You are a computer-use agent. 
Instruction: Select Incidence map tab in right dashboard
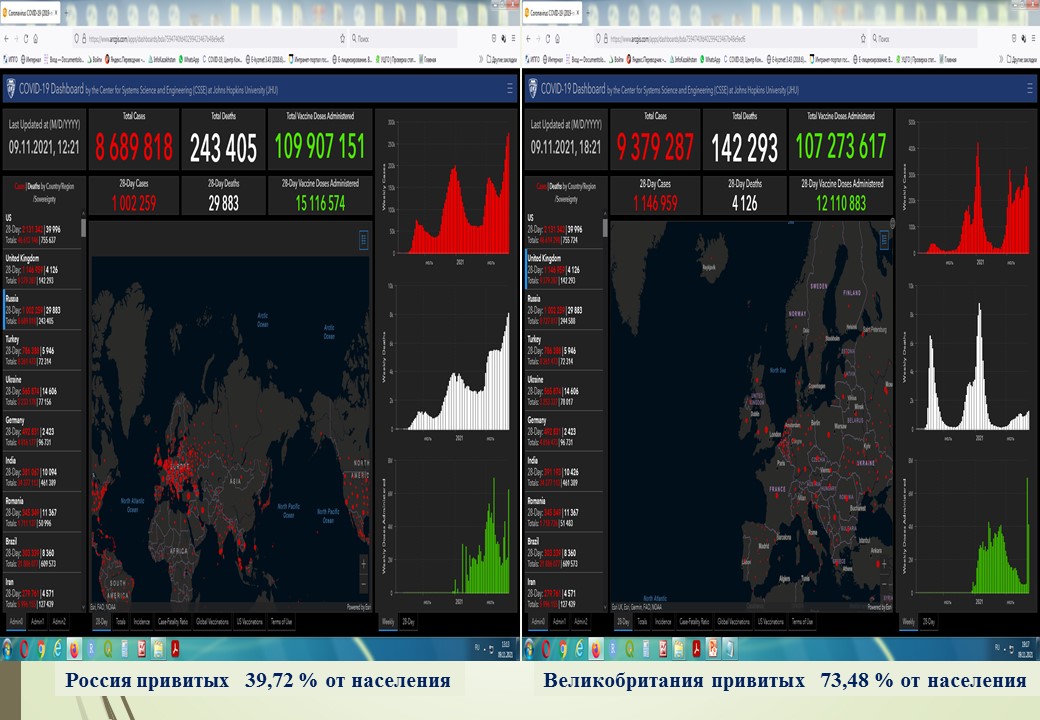663,622
